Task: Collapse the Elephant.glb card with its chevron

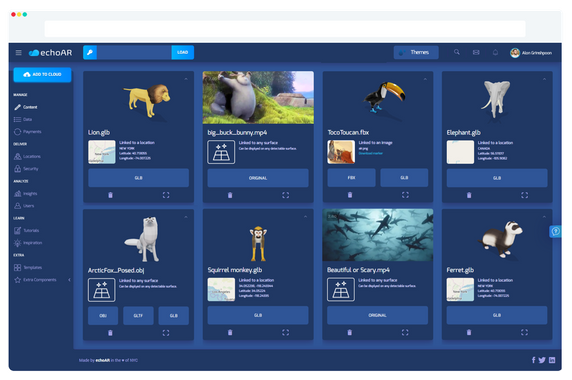Action: 544,79
